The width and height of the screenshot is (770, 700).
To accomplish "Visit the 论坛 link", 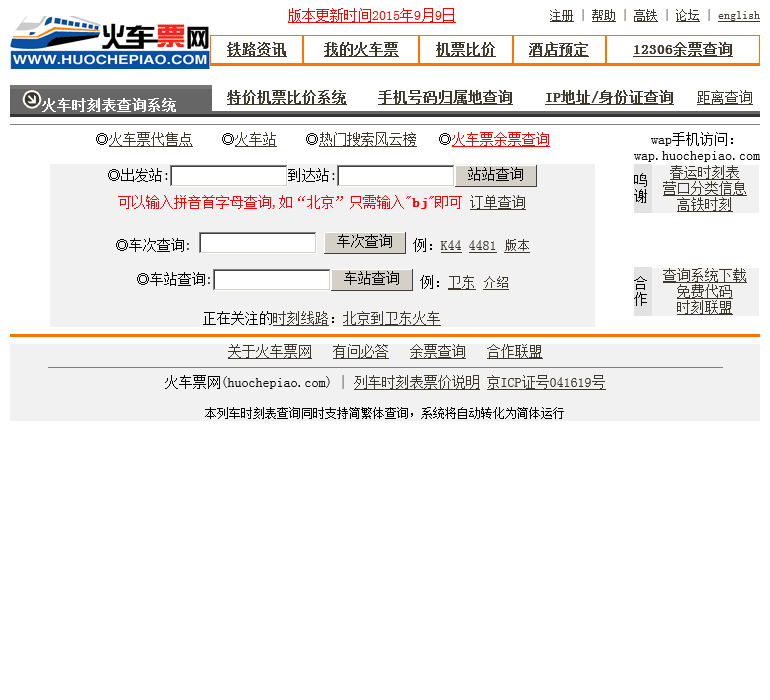I will (x=687, y=16).
